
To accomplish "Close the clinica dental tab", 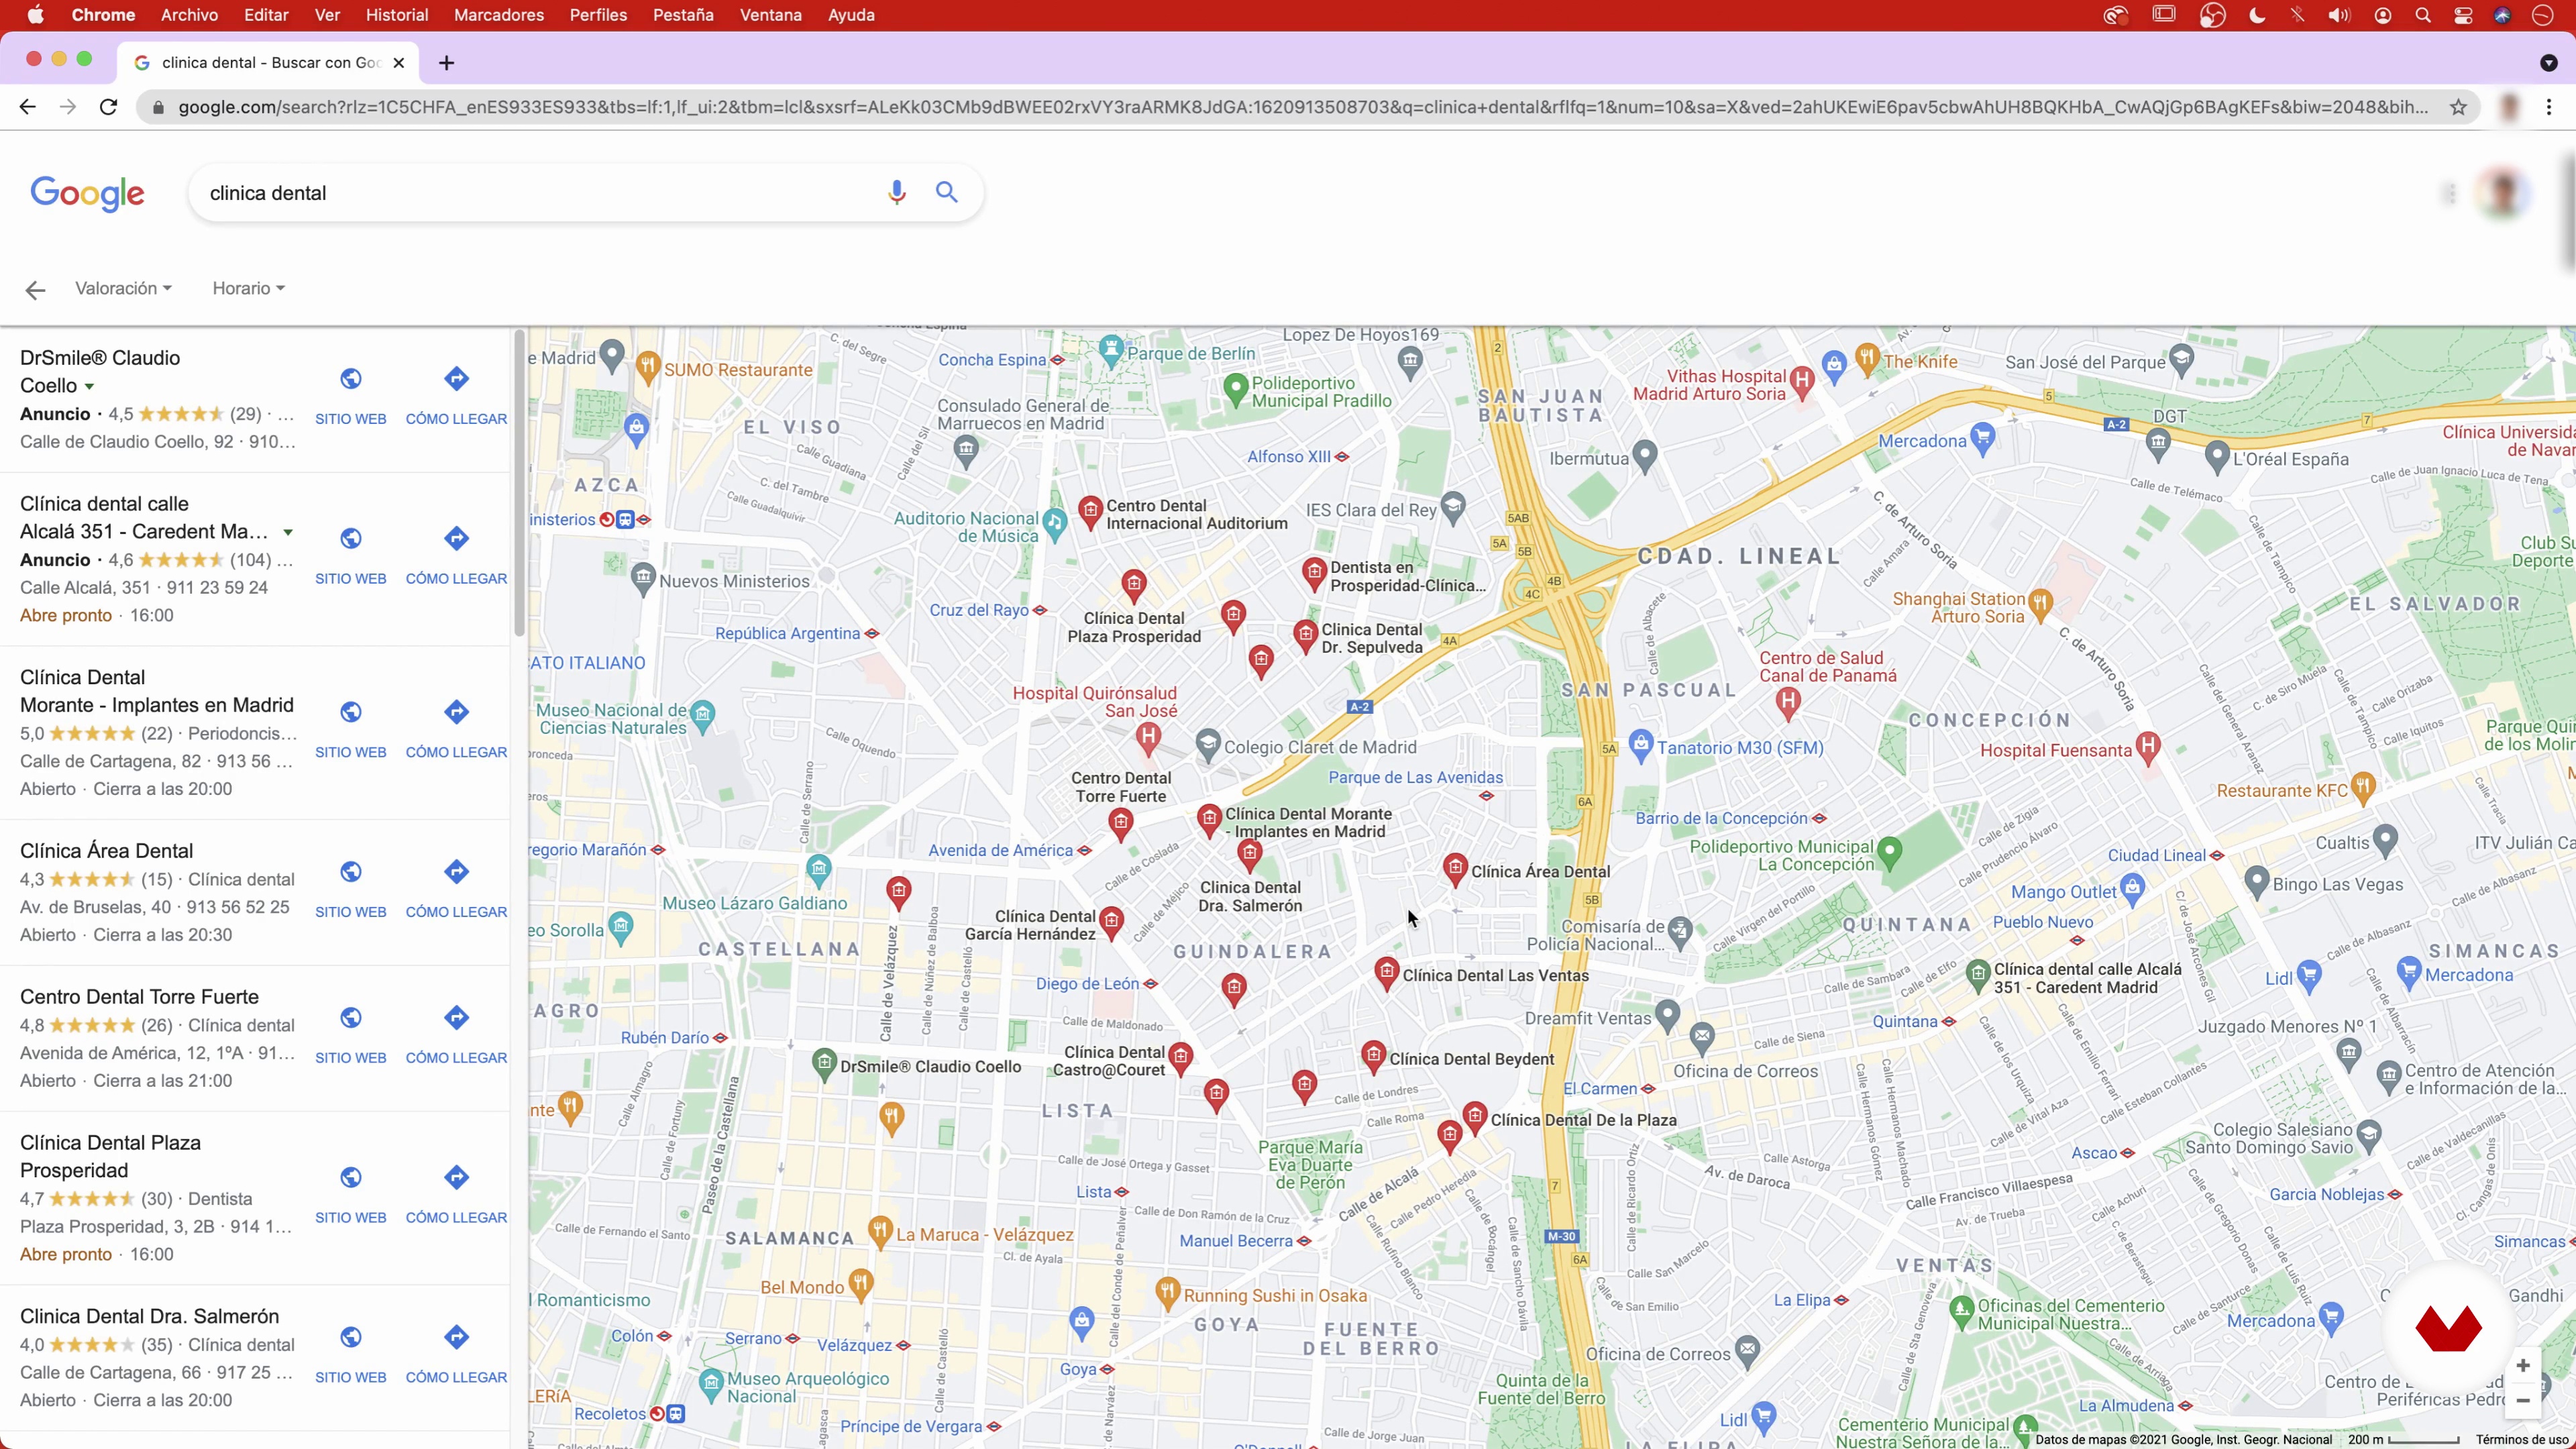I will [399, 62].
